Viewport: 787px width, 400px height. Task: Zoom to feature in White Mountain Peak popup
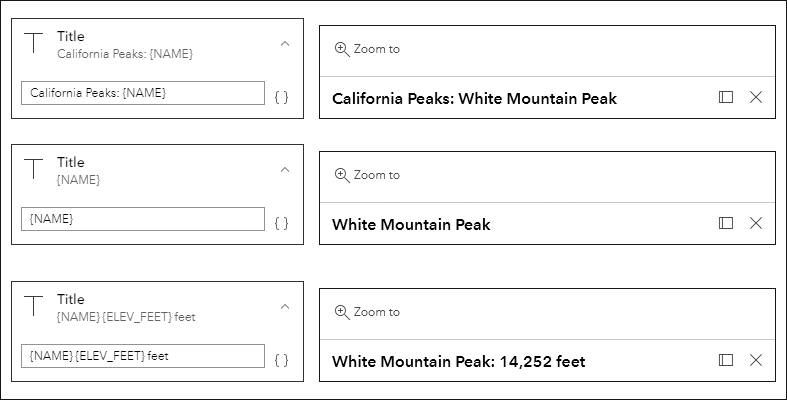tap(367, 174)
